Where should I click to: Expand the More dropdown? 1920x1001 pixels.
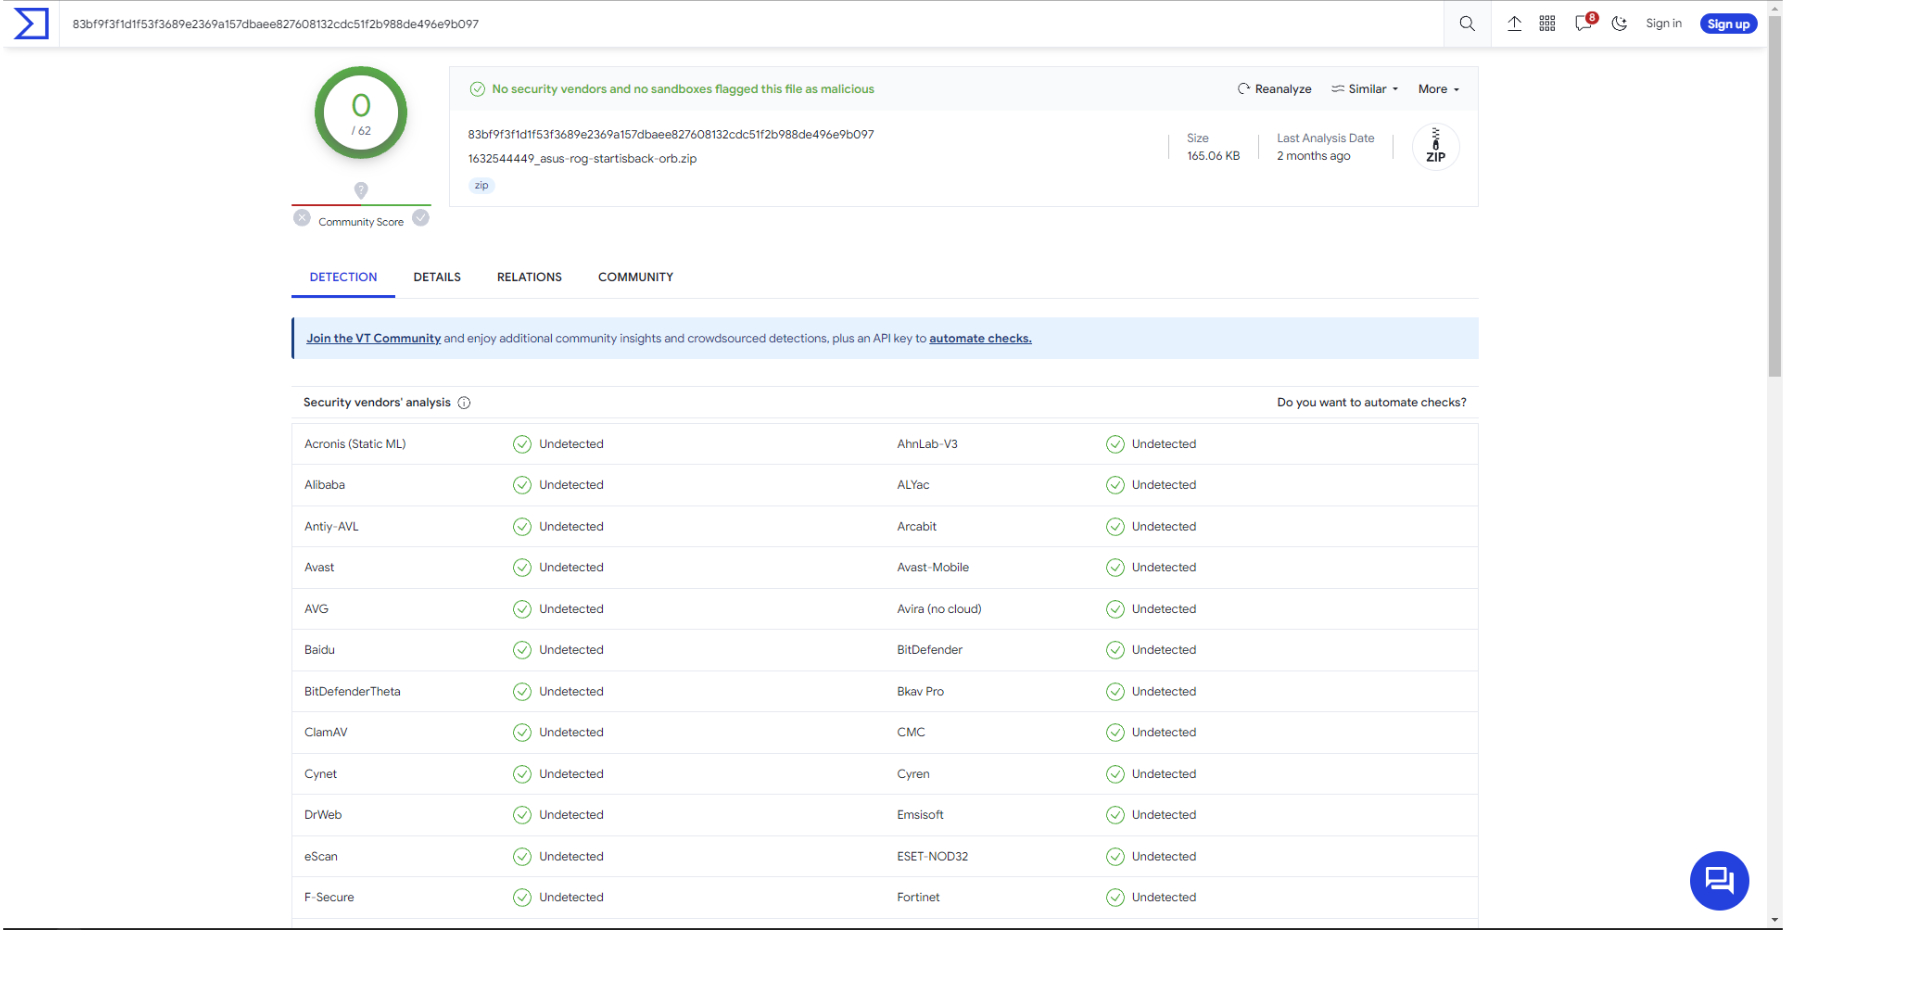point(1439,89)
